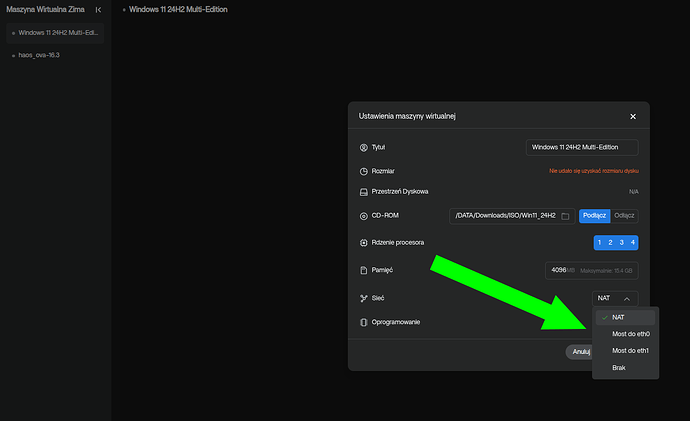Set processor cores to 3
The width and height of the screenshot is (690, 421).
tap(621, 243)
